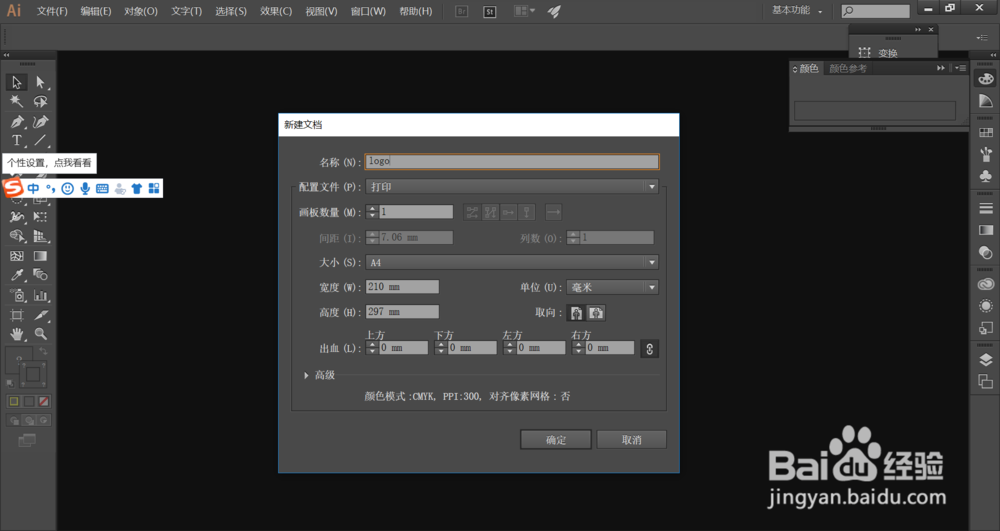Toggle the bleed link chain button
The image size is (1000, 531).
click(x=649, y=349)
